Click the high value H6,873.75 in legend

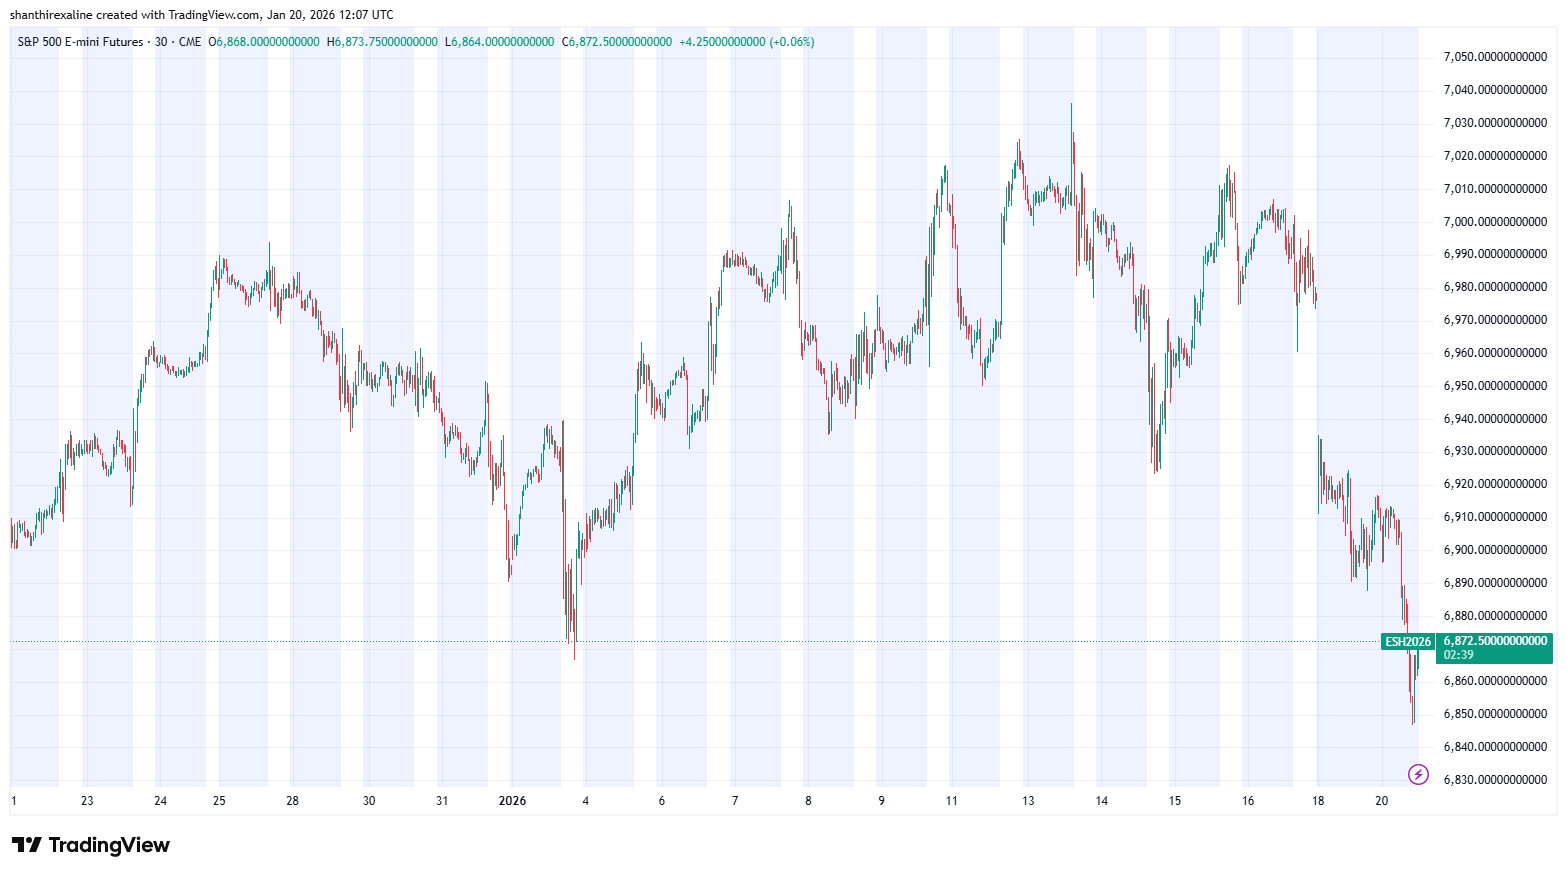(x=382, y=42)
